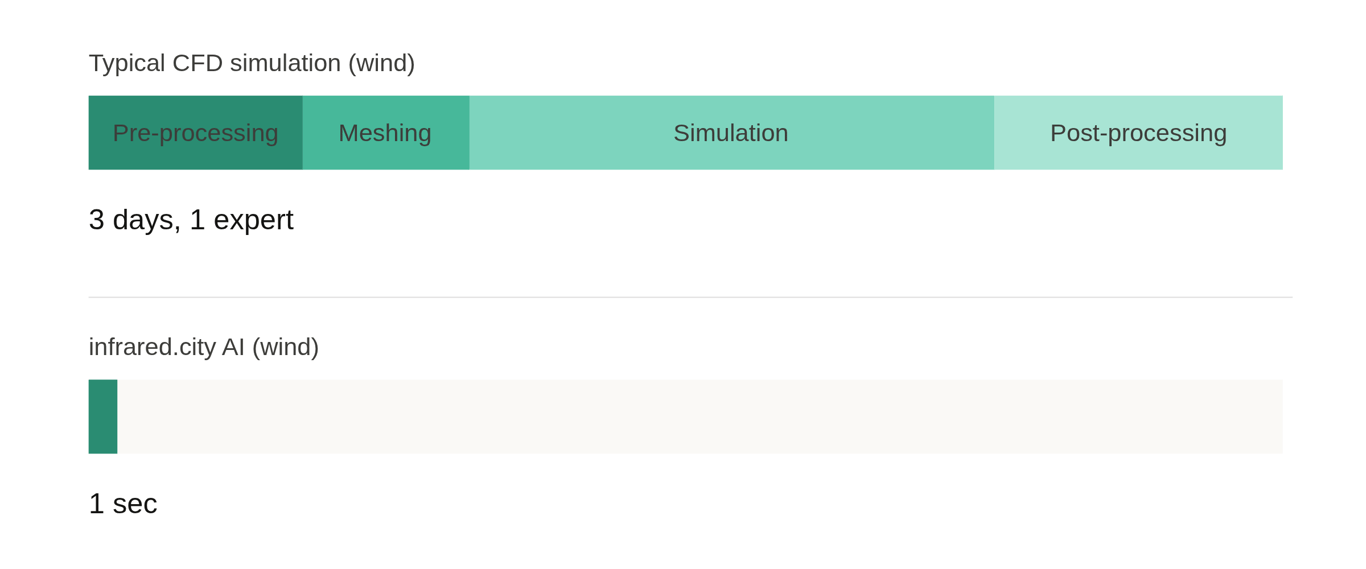Click the "infrared.city" name in the heading
Screen dimensions: 1366x569
coord(165,347)
